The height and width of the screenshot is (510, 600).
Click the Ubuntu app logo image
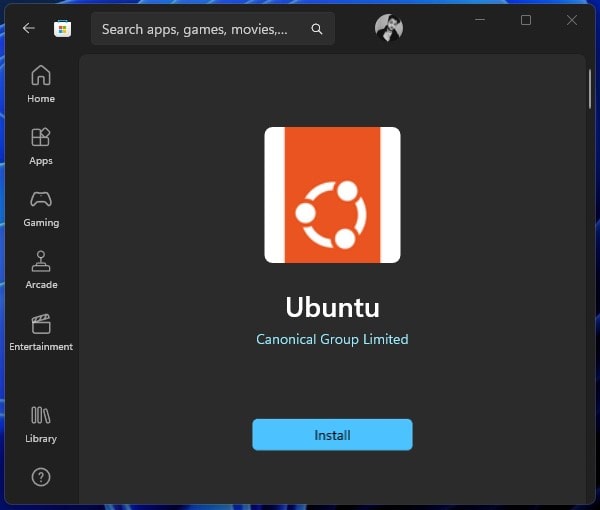click(x=332, y=195)
